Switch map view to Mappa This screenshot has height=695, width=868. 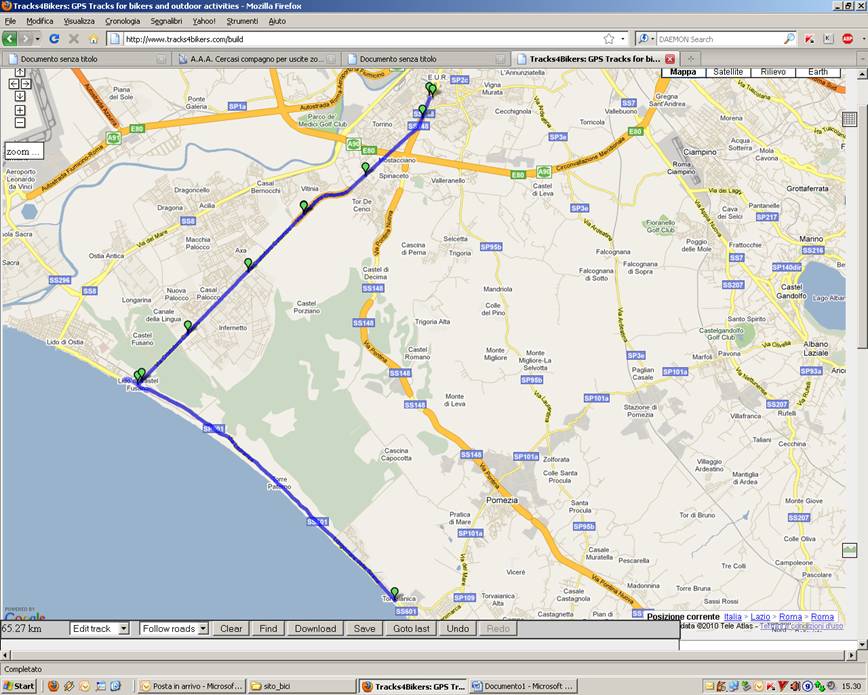click(683, 72)
